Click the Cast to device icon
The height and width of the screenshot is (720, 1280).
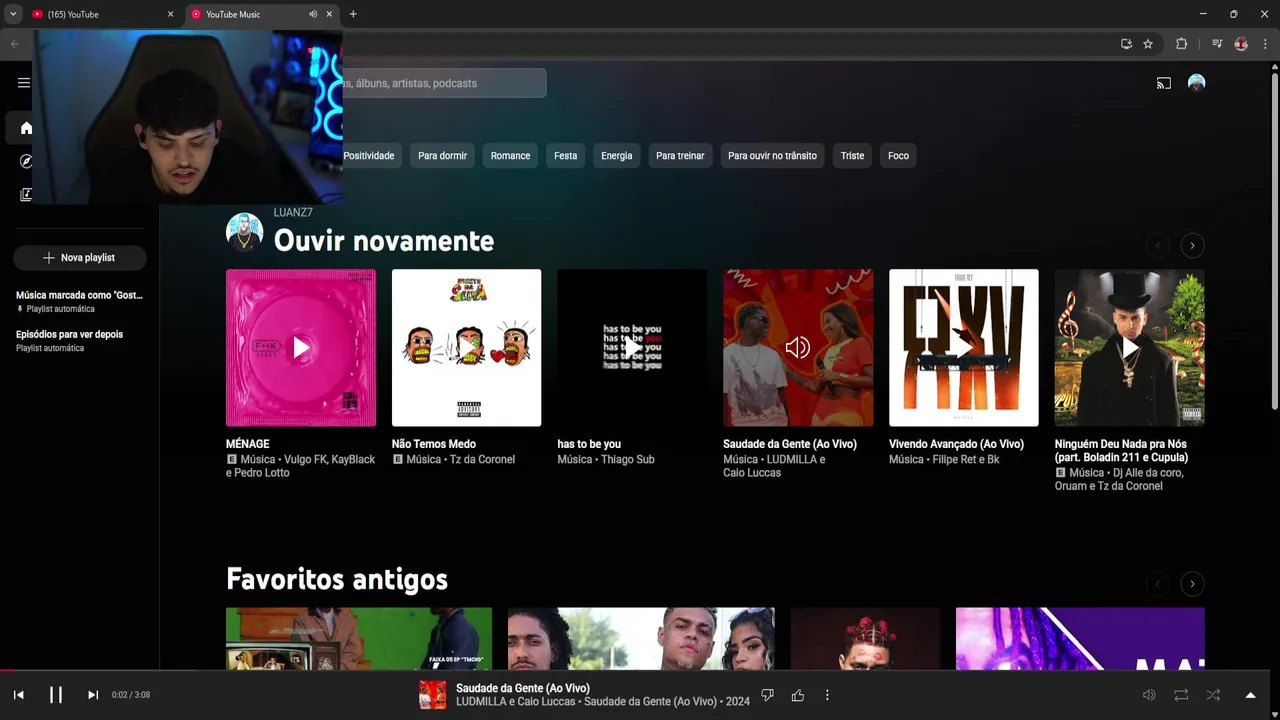coord(1164,83)
